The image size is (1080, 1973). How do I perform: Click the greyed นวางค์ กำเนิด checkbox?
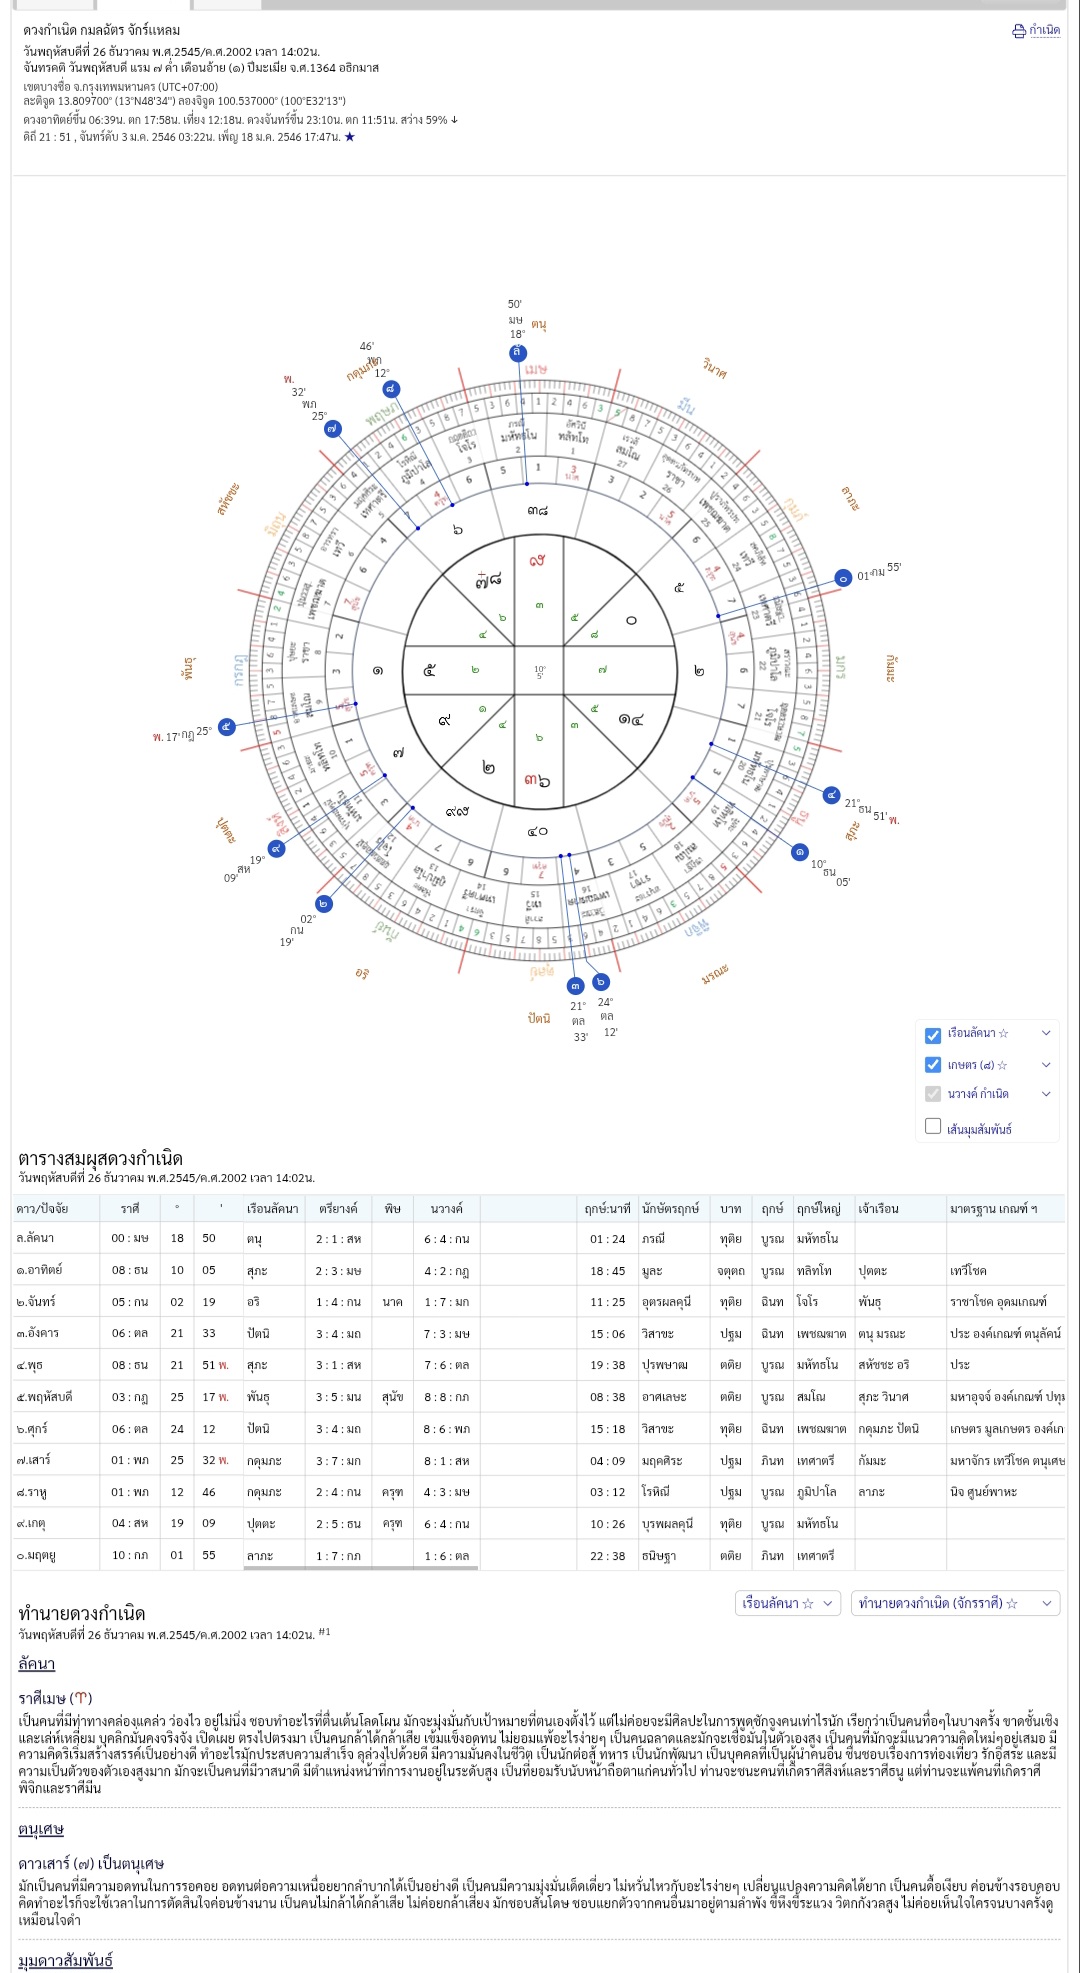pyautogui.click(x=933, y=1094)
